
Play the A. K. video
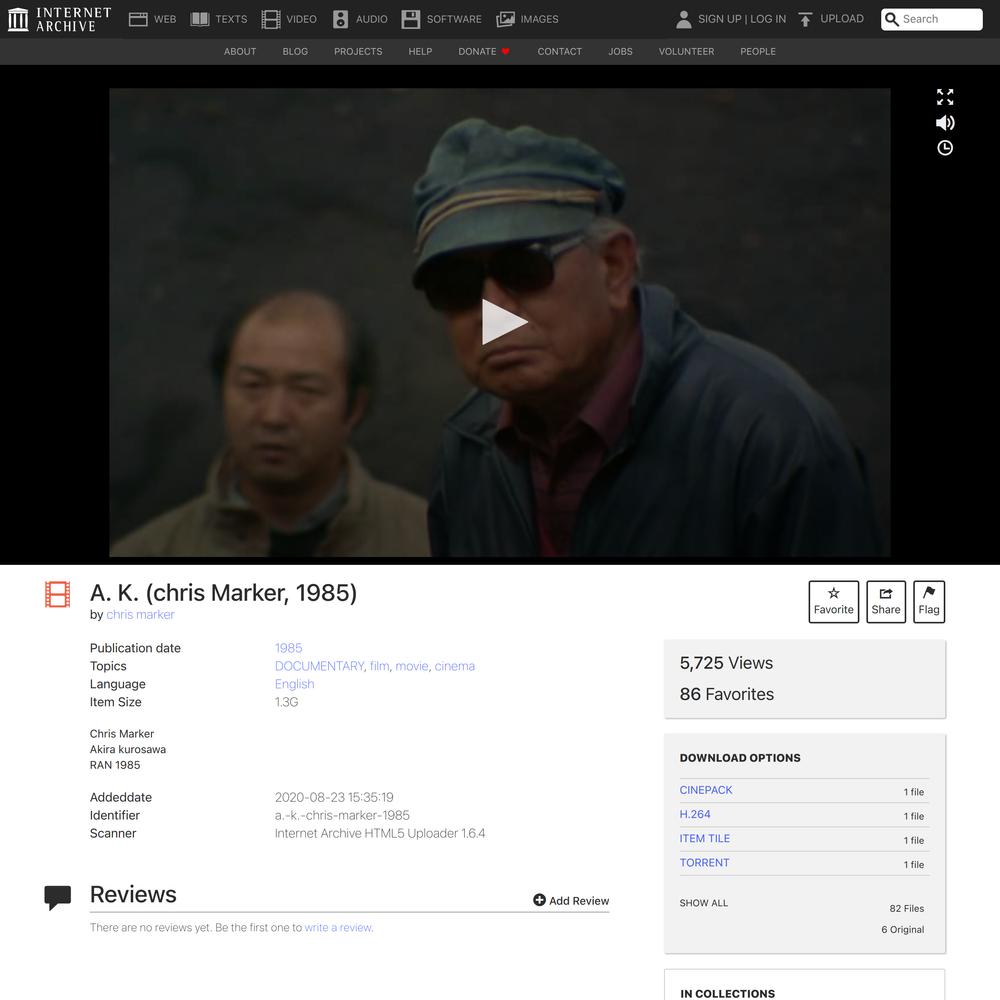pos(503,321)
